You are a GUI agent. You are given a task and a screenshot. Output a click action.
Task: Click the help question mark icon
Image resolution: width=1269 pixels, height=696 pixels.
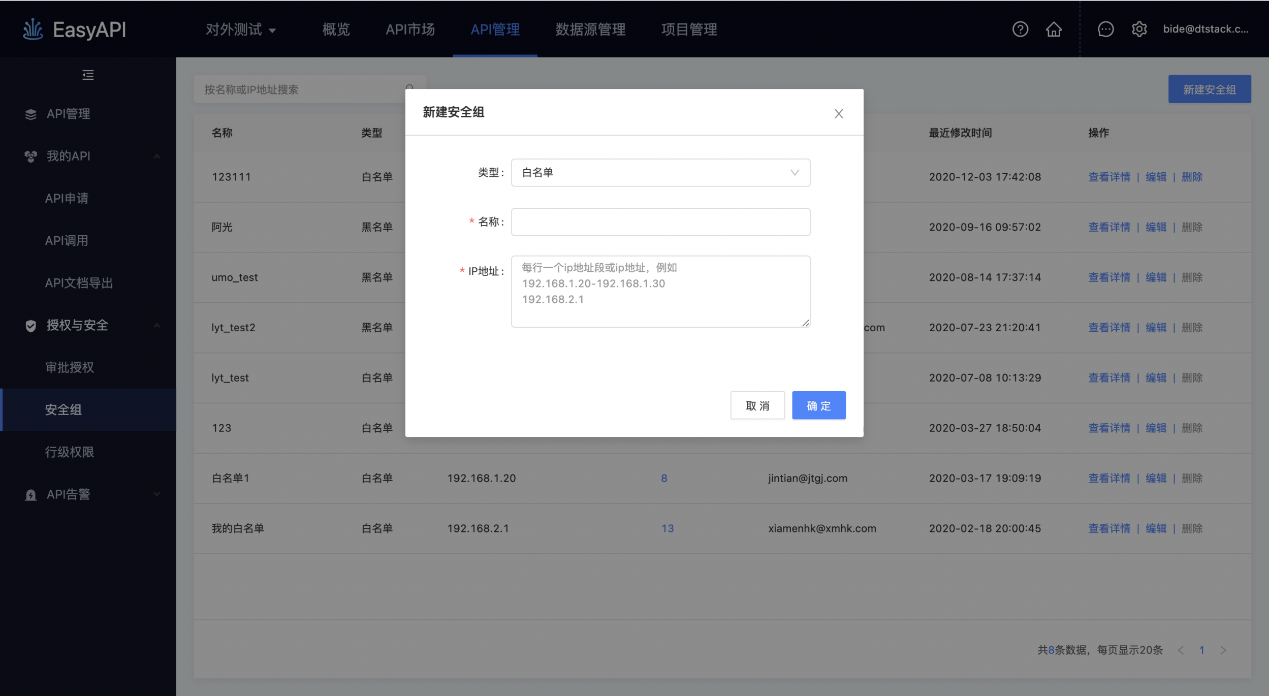[x=1020, y=29]
